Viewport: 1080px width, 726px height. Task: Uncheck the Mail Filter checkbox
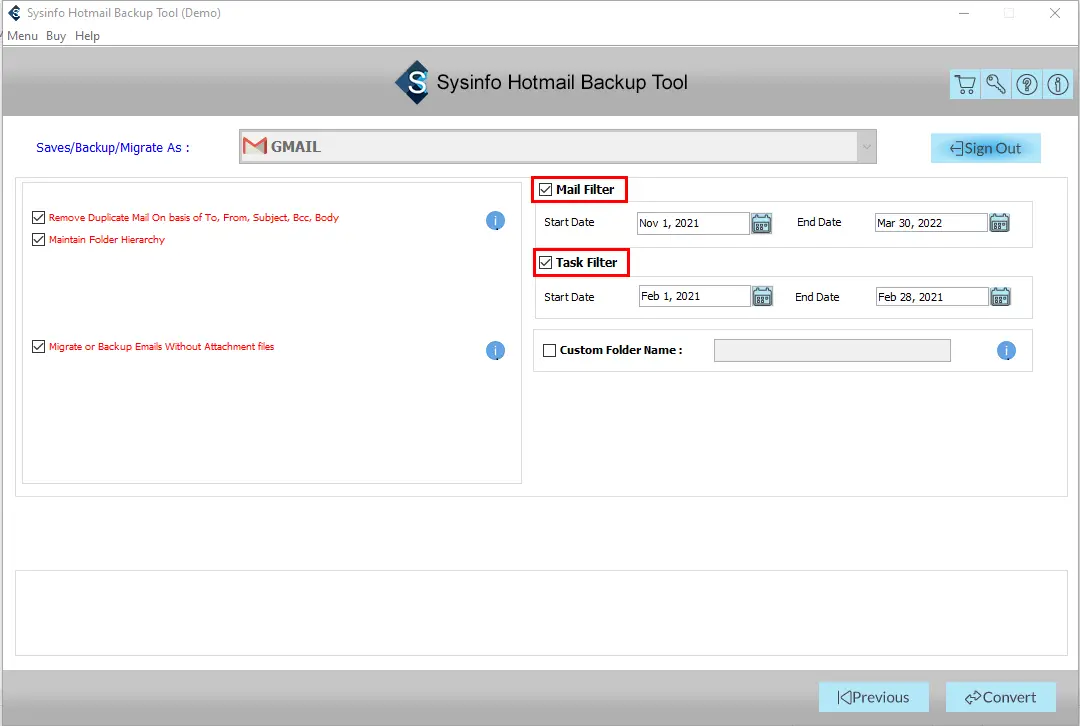(546, 189)
